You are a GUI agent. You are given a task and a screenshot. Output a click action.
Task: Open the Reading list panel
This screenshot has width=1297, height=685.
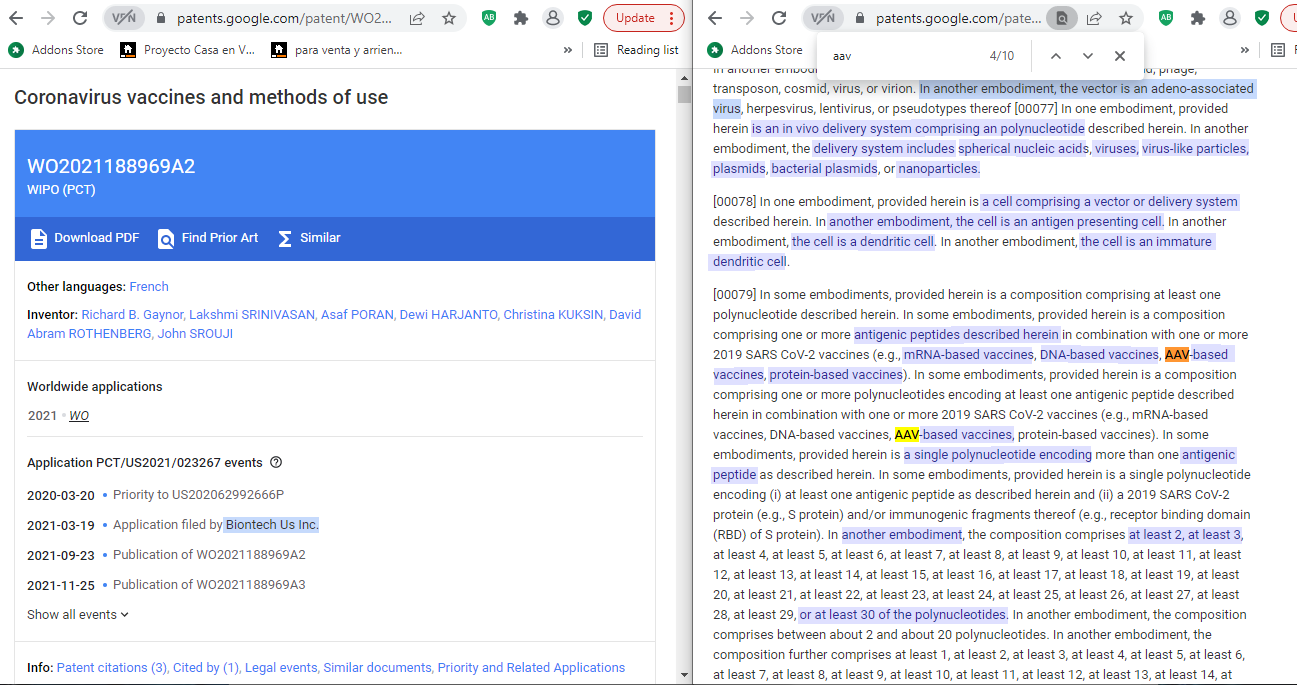636,50
